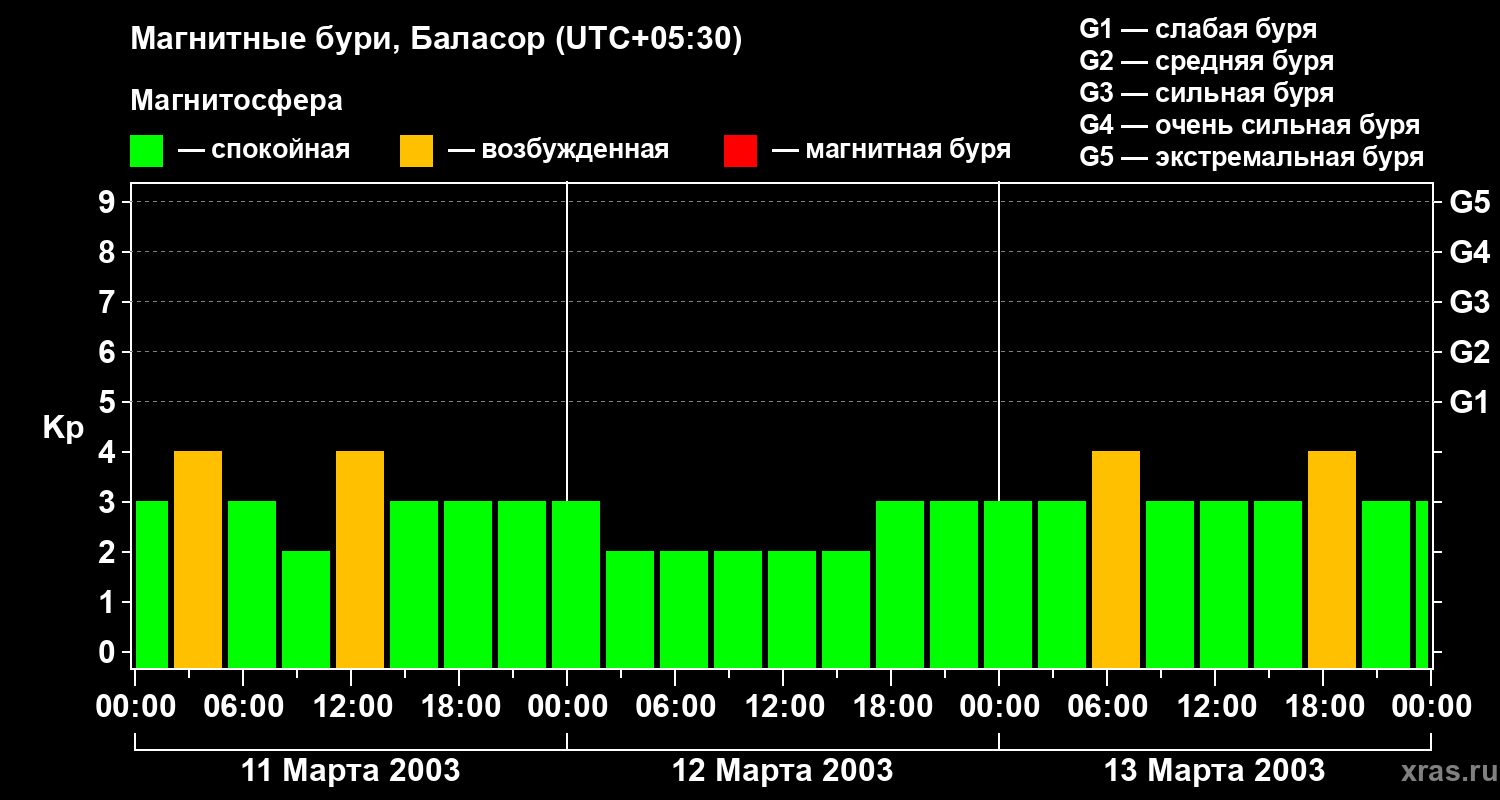Click the "12:00" time label under 12 Марта
The height and width of the screenshot is (800, 1500).
click(x=783, y=707)
